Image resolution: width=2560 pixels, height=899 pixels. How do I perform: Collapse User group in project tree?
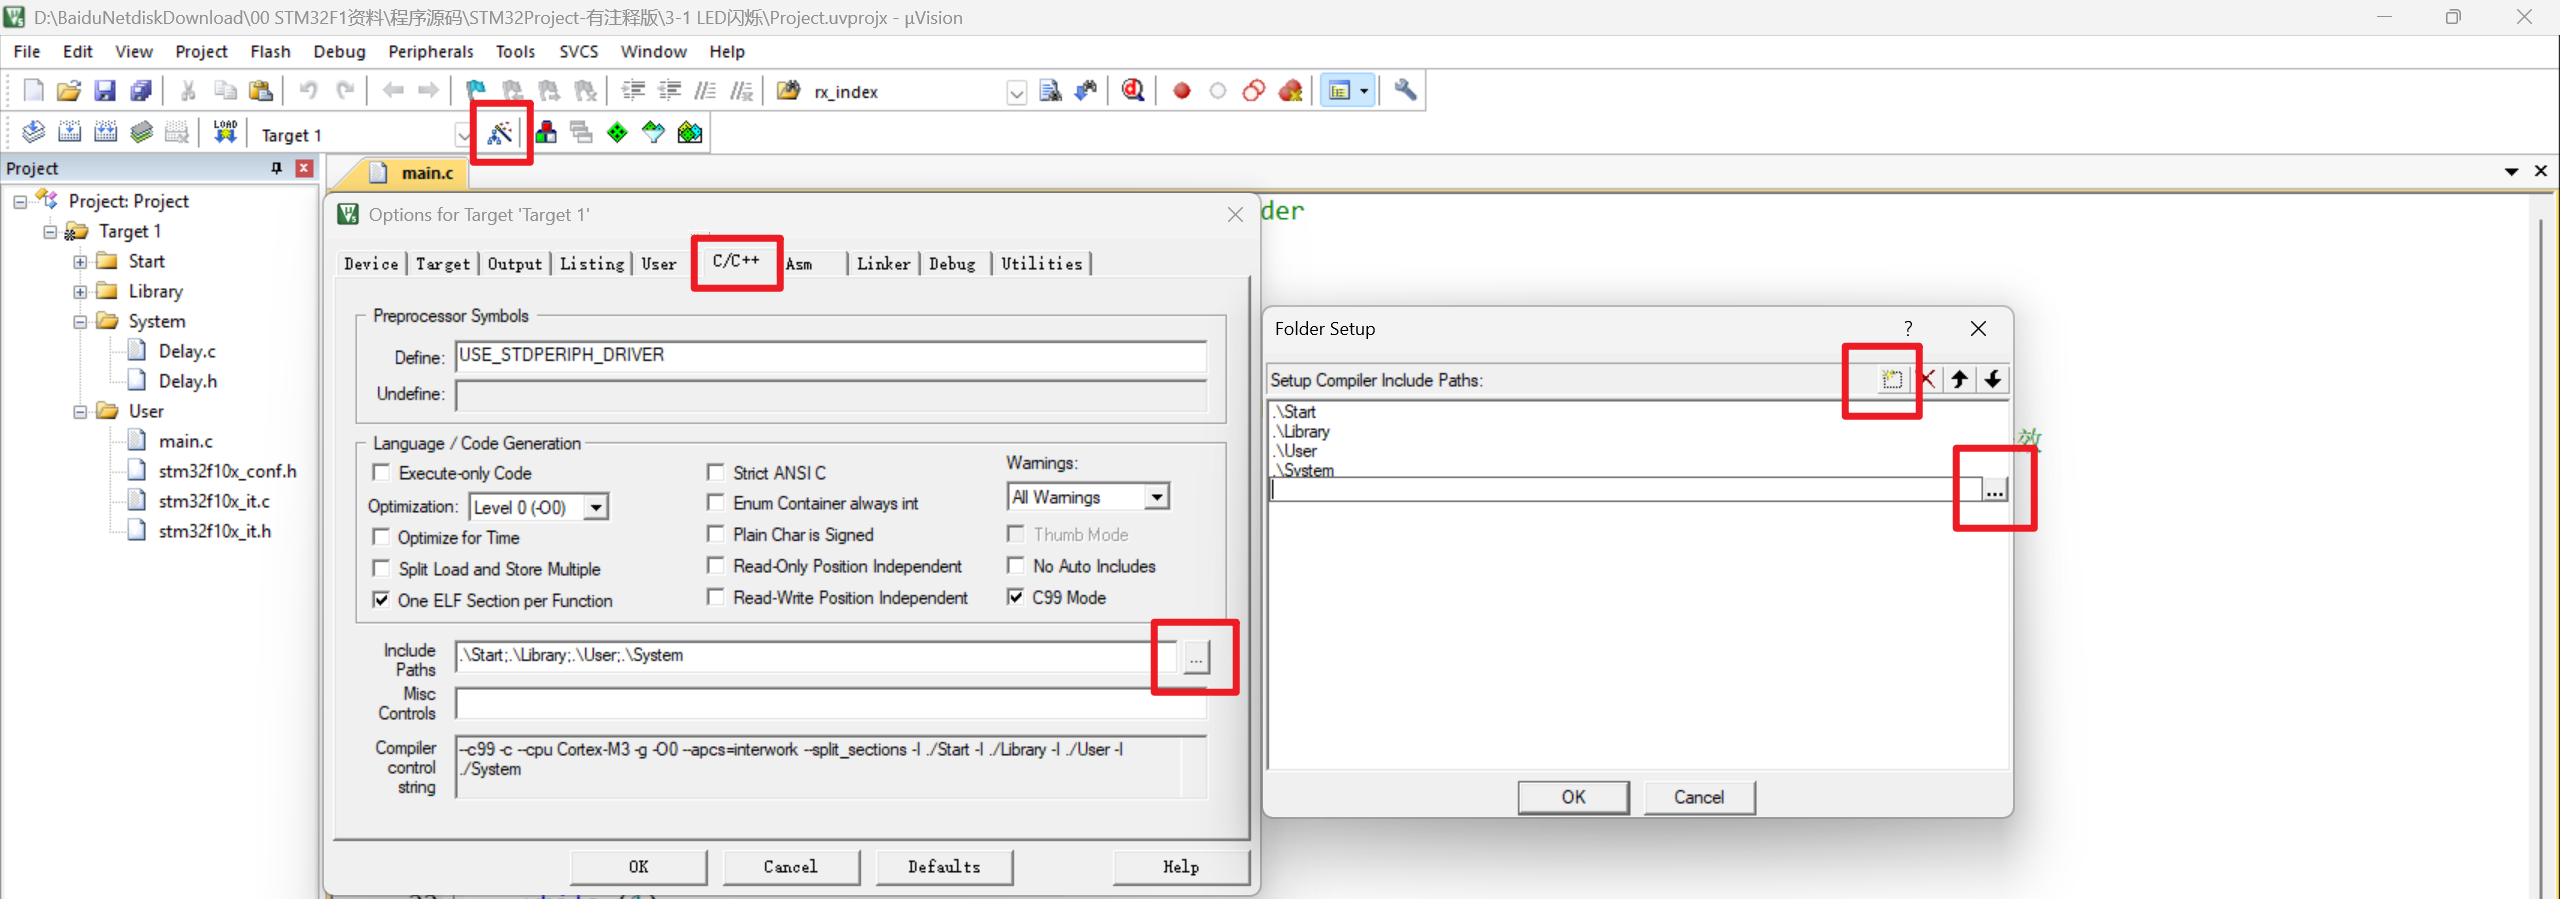point(80,412)
